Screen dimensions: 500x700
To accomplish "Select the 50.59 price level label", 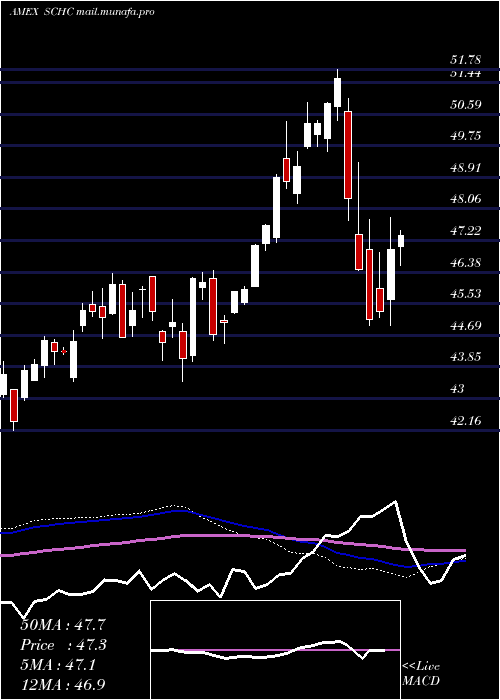I will 465,105.
